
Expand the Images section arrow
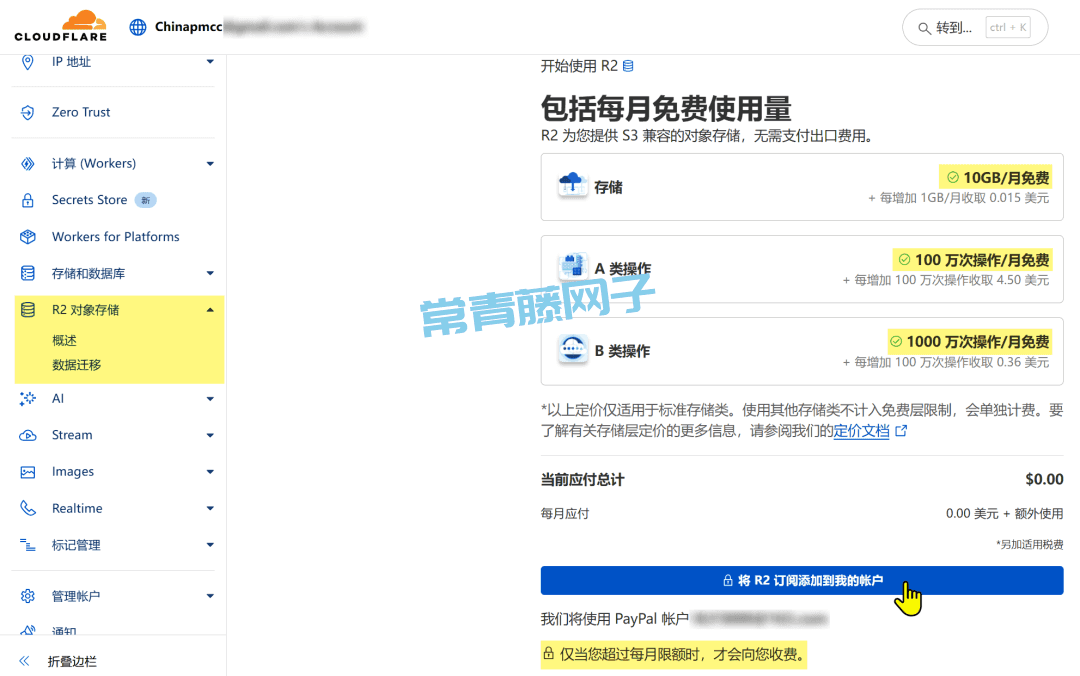(210, 472)
